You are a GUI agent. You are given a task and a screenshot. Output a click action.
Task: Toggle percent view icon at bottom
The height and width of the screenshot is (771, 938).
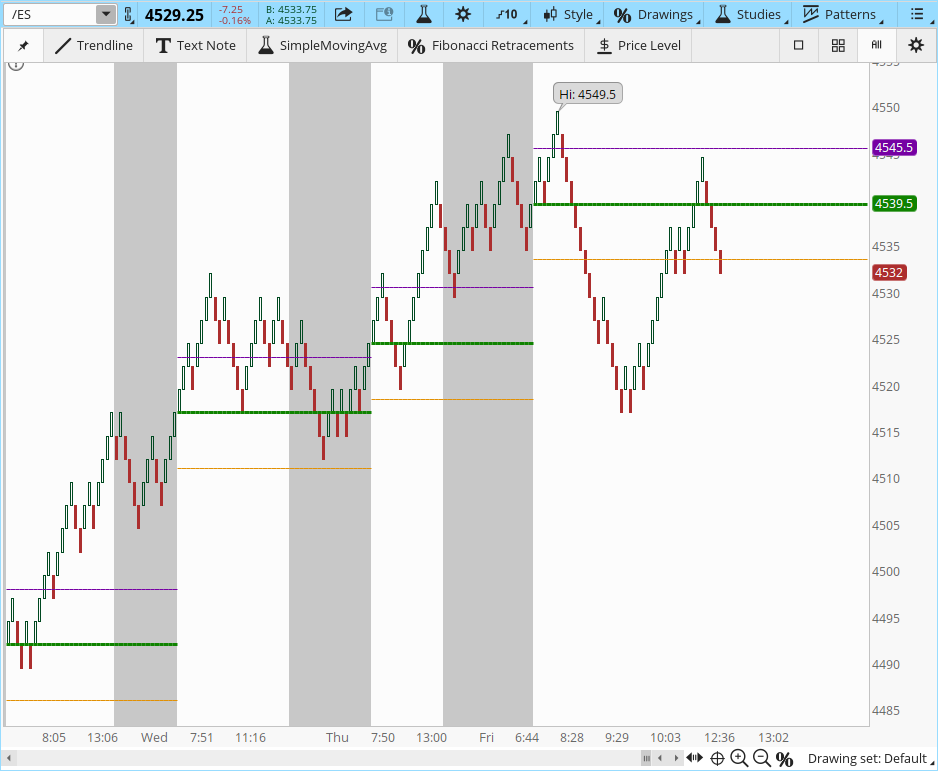click(x=784, y=759)
